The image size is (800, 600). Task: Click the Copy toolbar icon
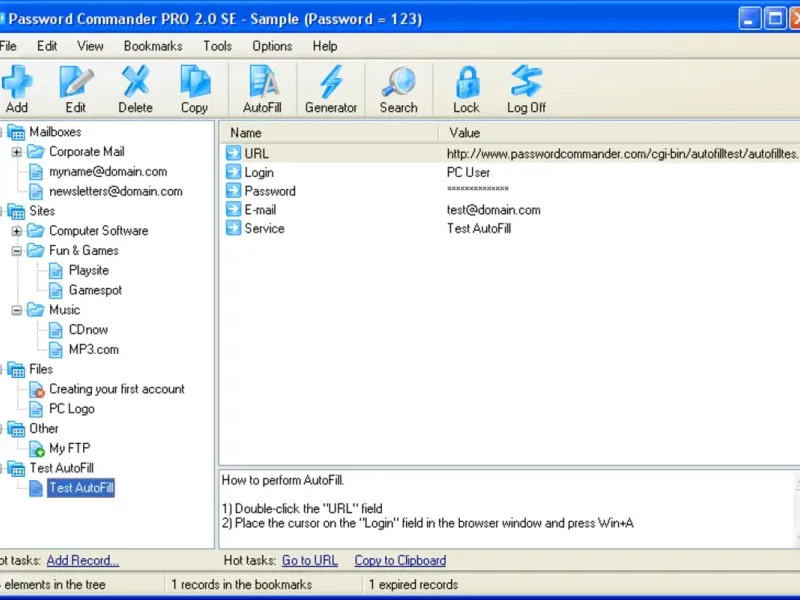194,89
